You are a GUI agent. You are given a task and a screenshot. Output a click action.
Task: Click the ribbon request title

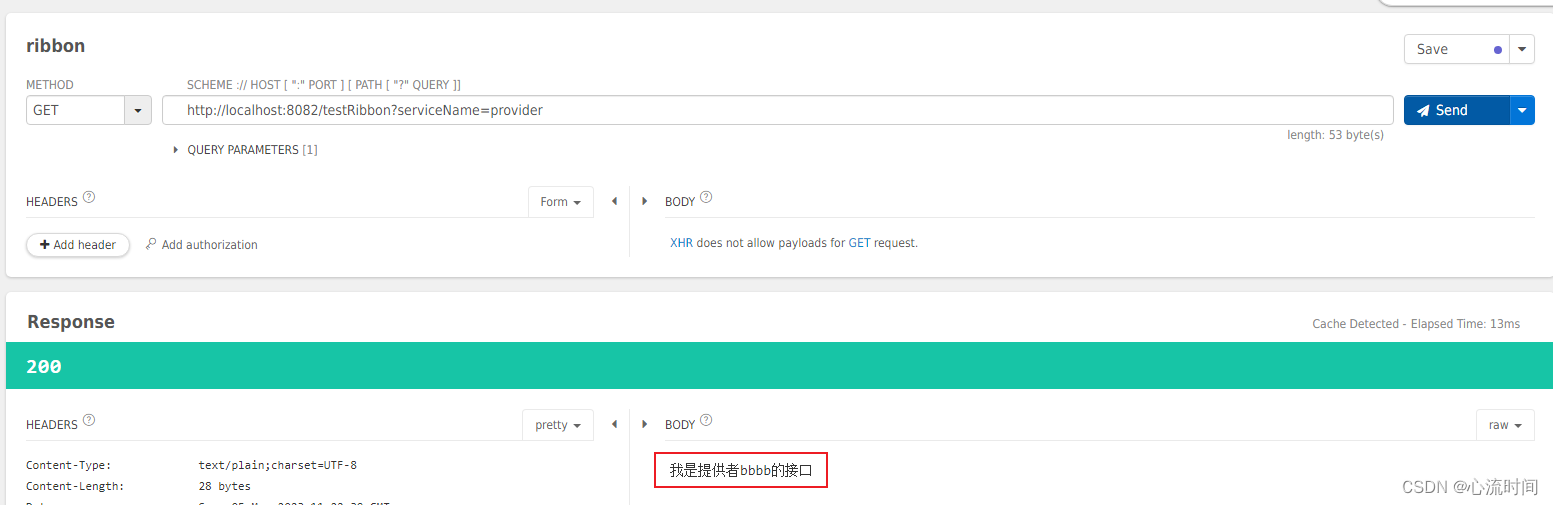click(55, 46)
